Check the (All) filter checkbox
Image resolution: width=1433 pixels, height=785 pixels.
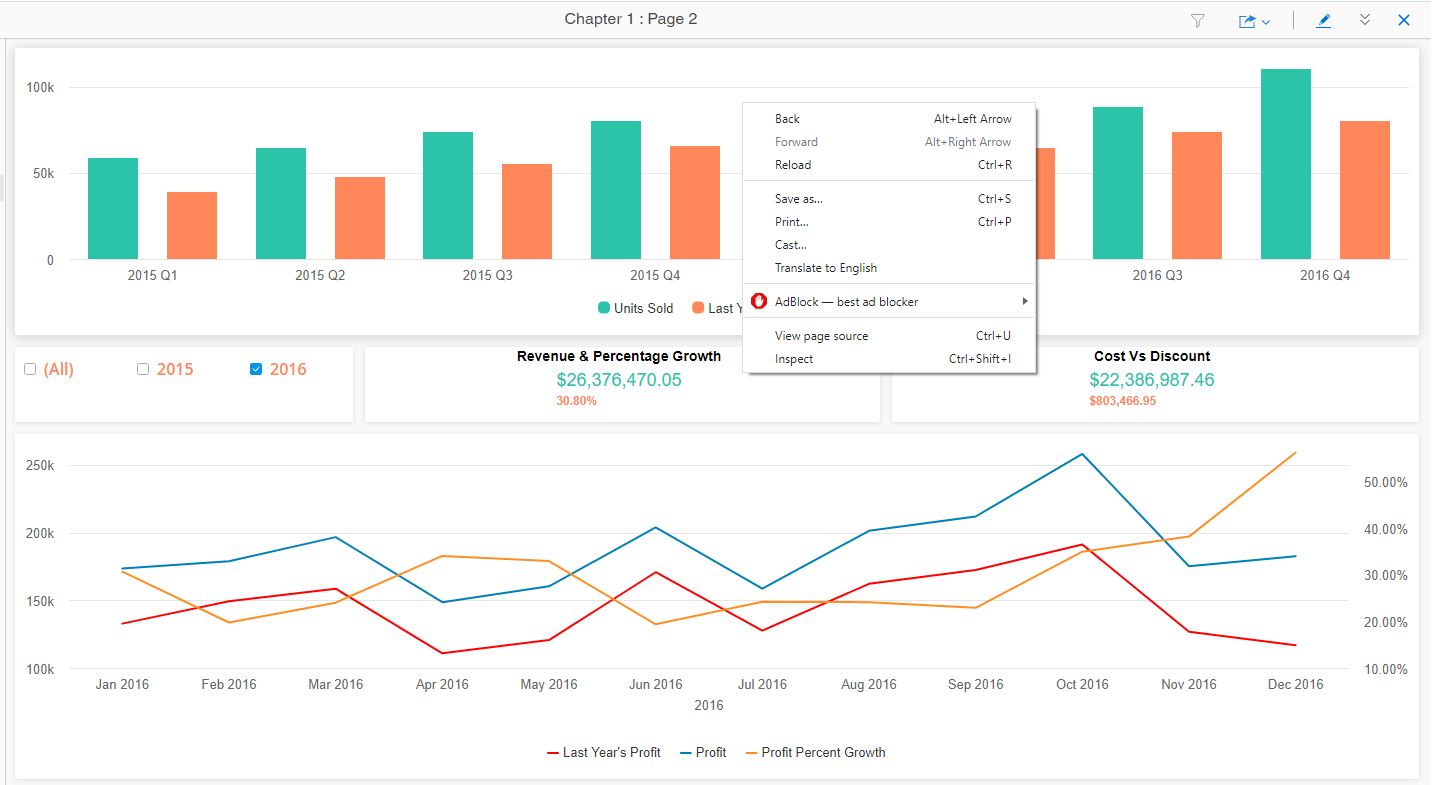click(30, 369)
